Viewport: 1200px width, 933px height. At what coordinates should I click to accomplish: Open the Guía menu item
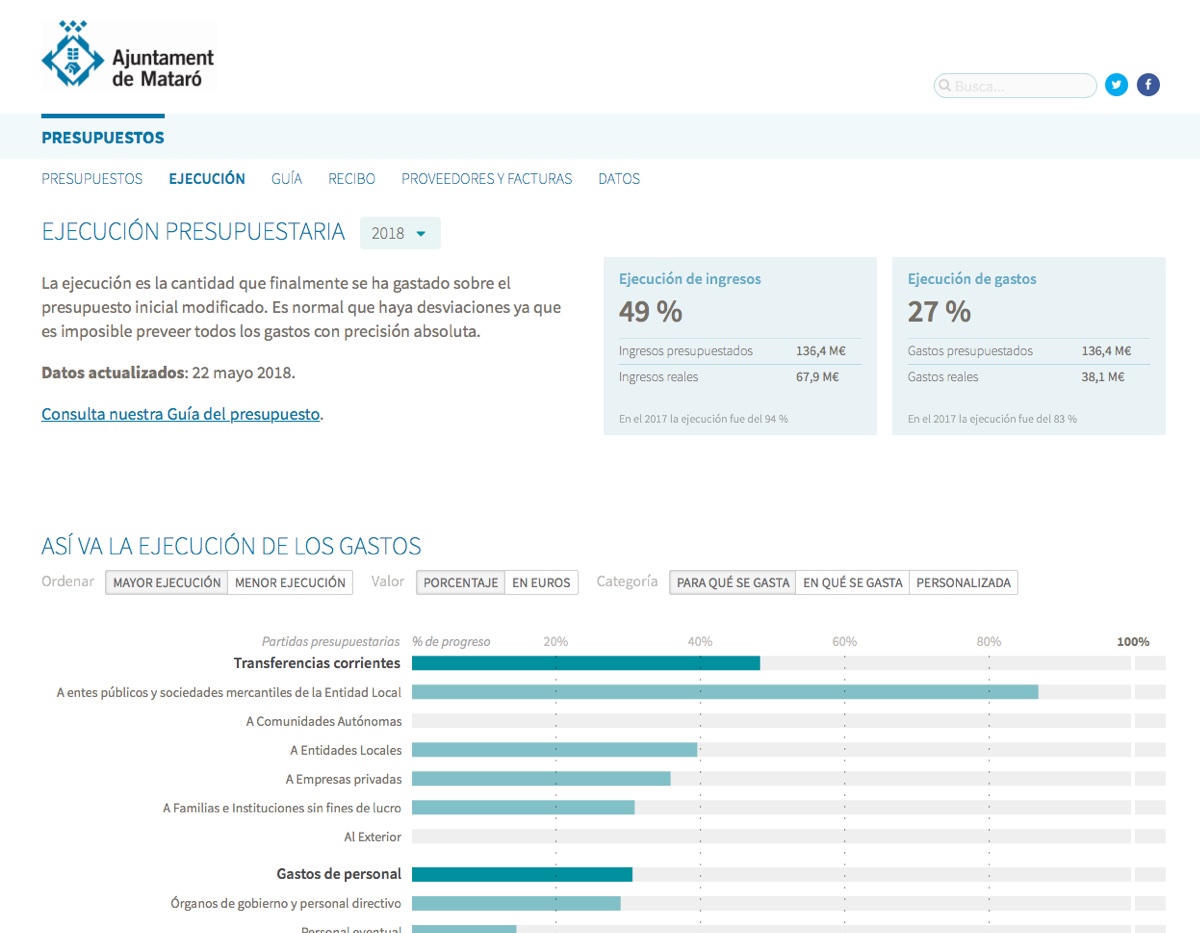286,179
